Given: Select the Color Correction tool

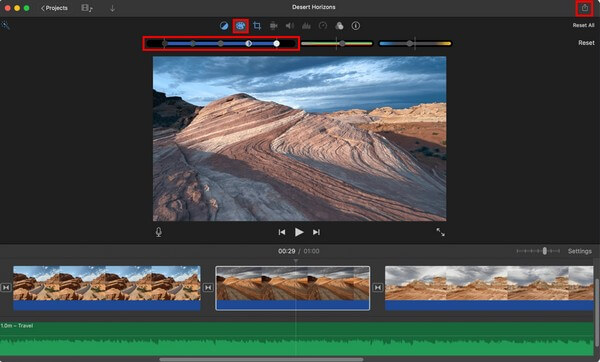Looking at the screenshot, I should click(x=240, y=26).
